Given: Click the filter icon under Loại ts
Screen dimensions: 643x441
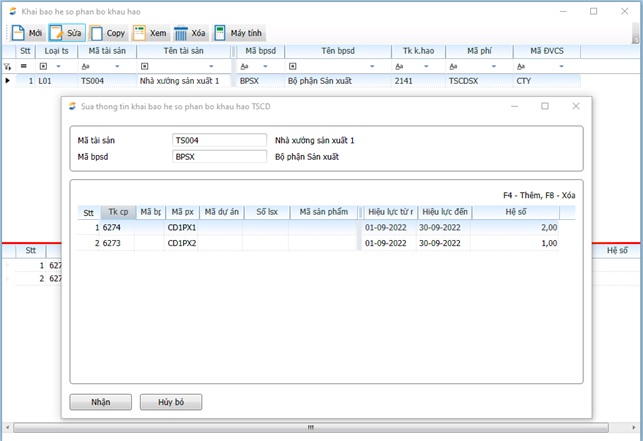Looking at the screenshot, I should click(43, 65).
